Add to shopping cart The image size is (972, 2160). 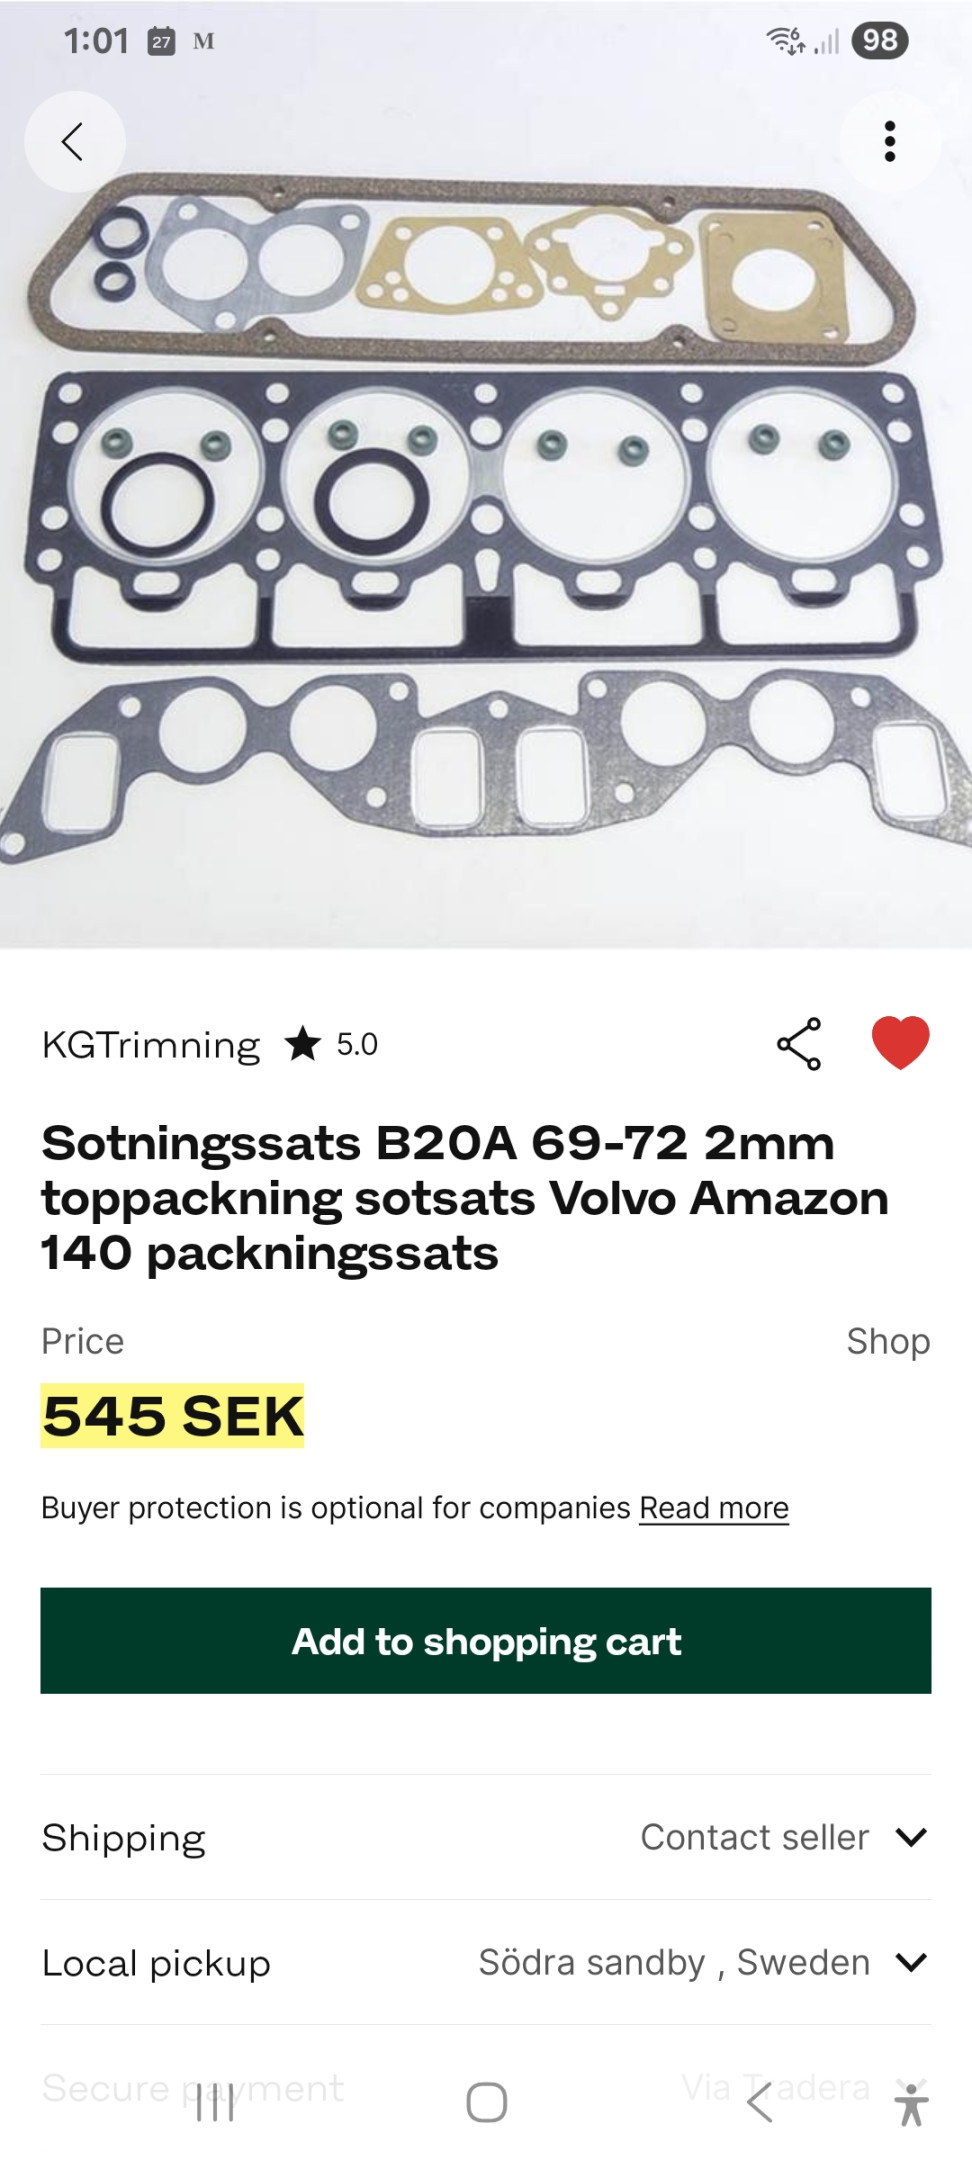click(486, 1640)
